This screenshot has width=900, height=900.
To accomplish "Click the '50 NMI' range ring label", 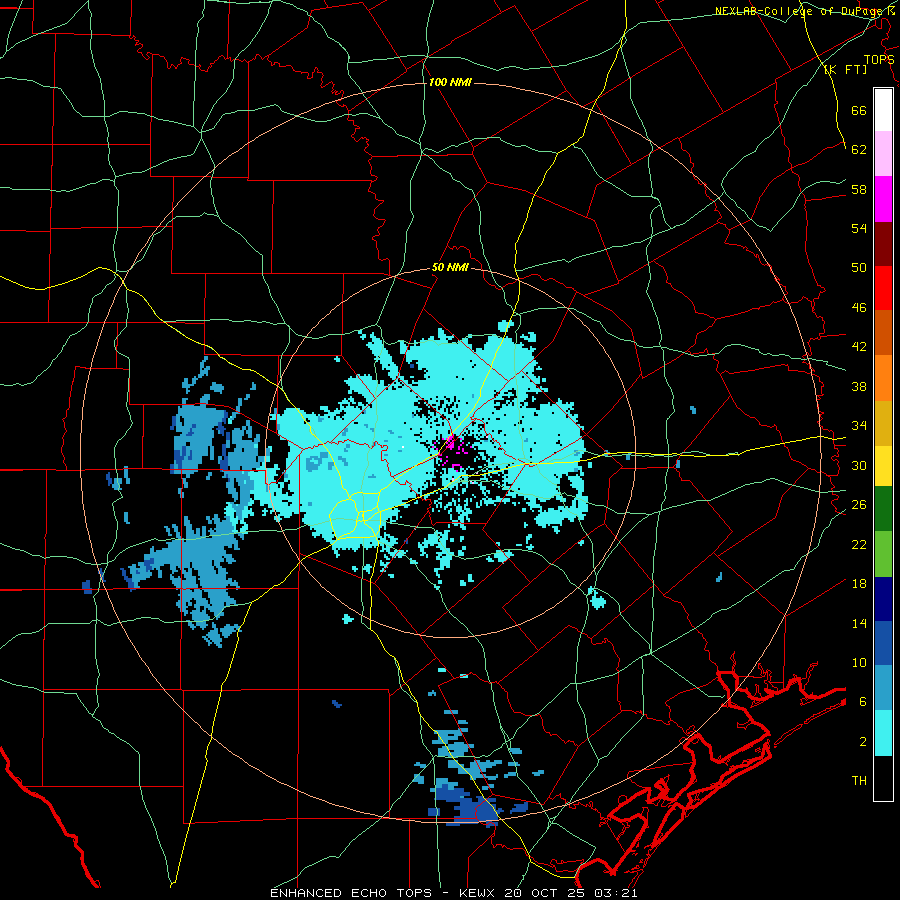I will tap(450, 268).
